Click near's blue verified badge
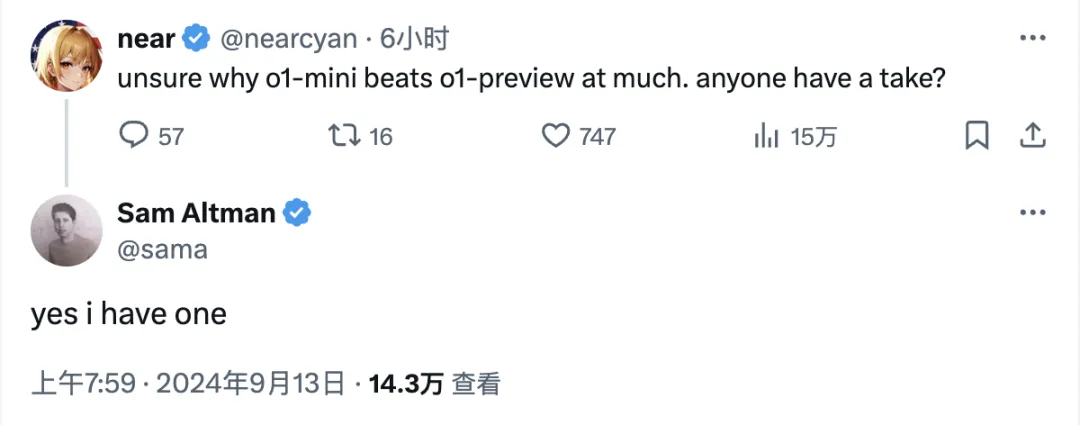 pos(196,39)
